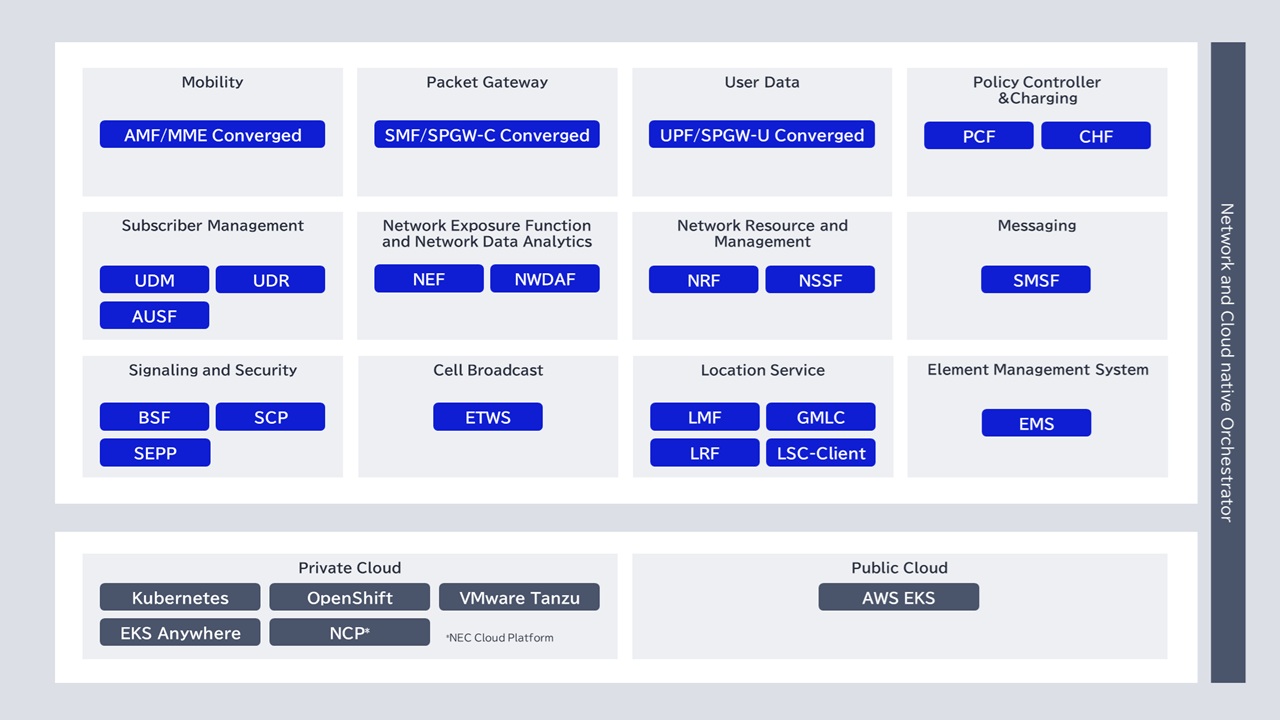Viewport: 1280px width, 720px height.
Task: Select the SMSF messaging box
Action: click(x=1036, y=280)
